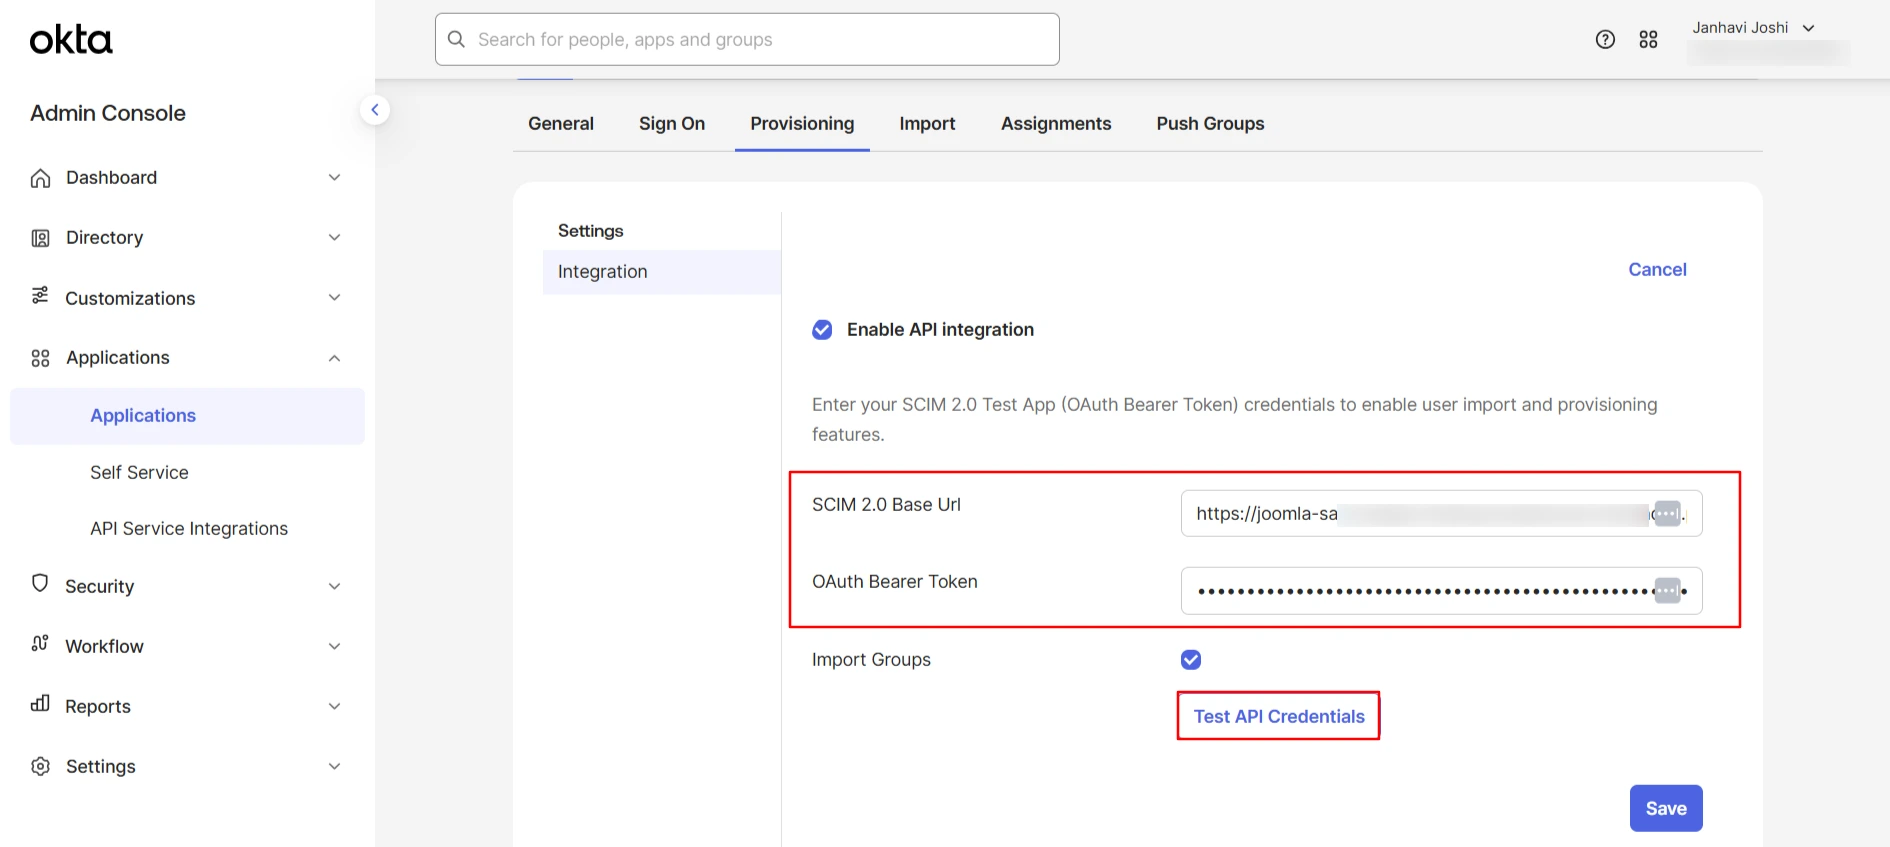Open the Import tab

(927, 124)
